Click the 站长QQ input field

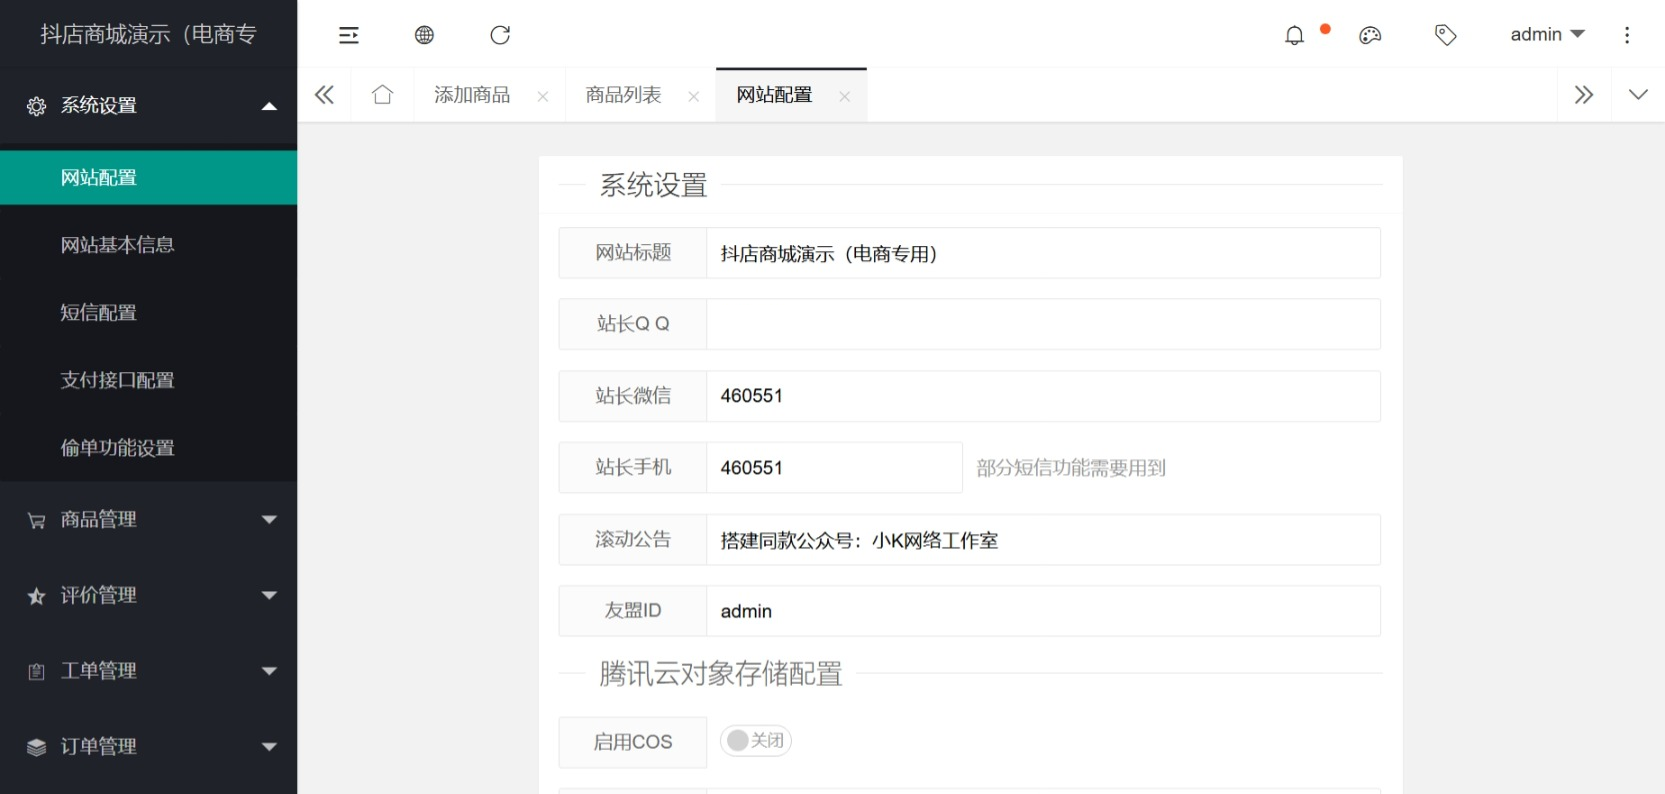tap(1042, 324)
